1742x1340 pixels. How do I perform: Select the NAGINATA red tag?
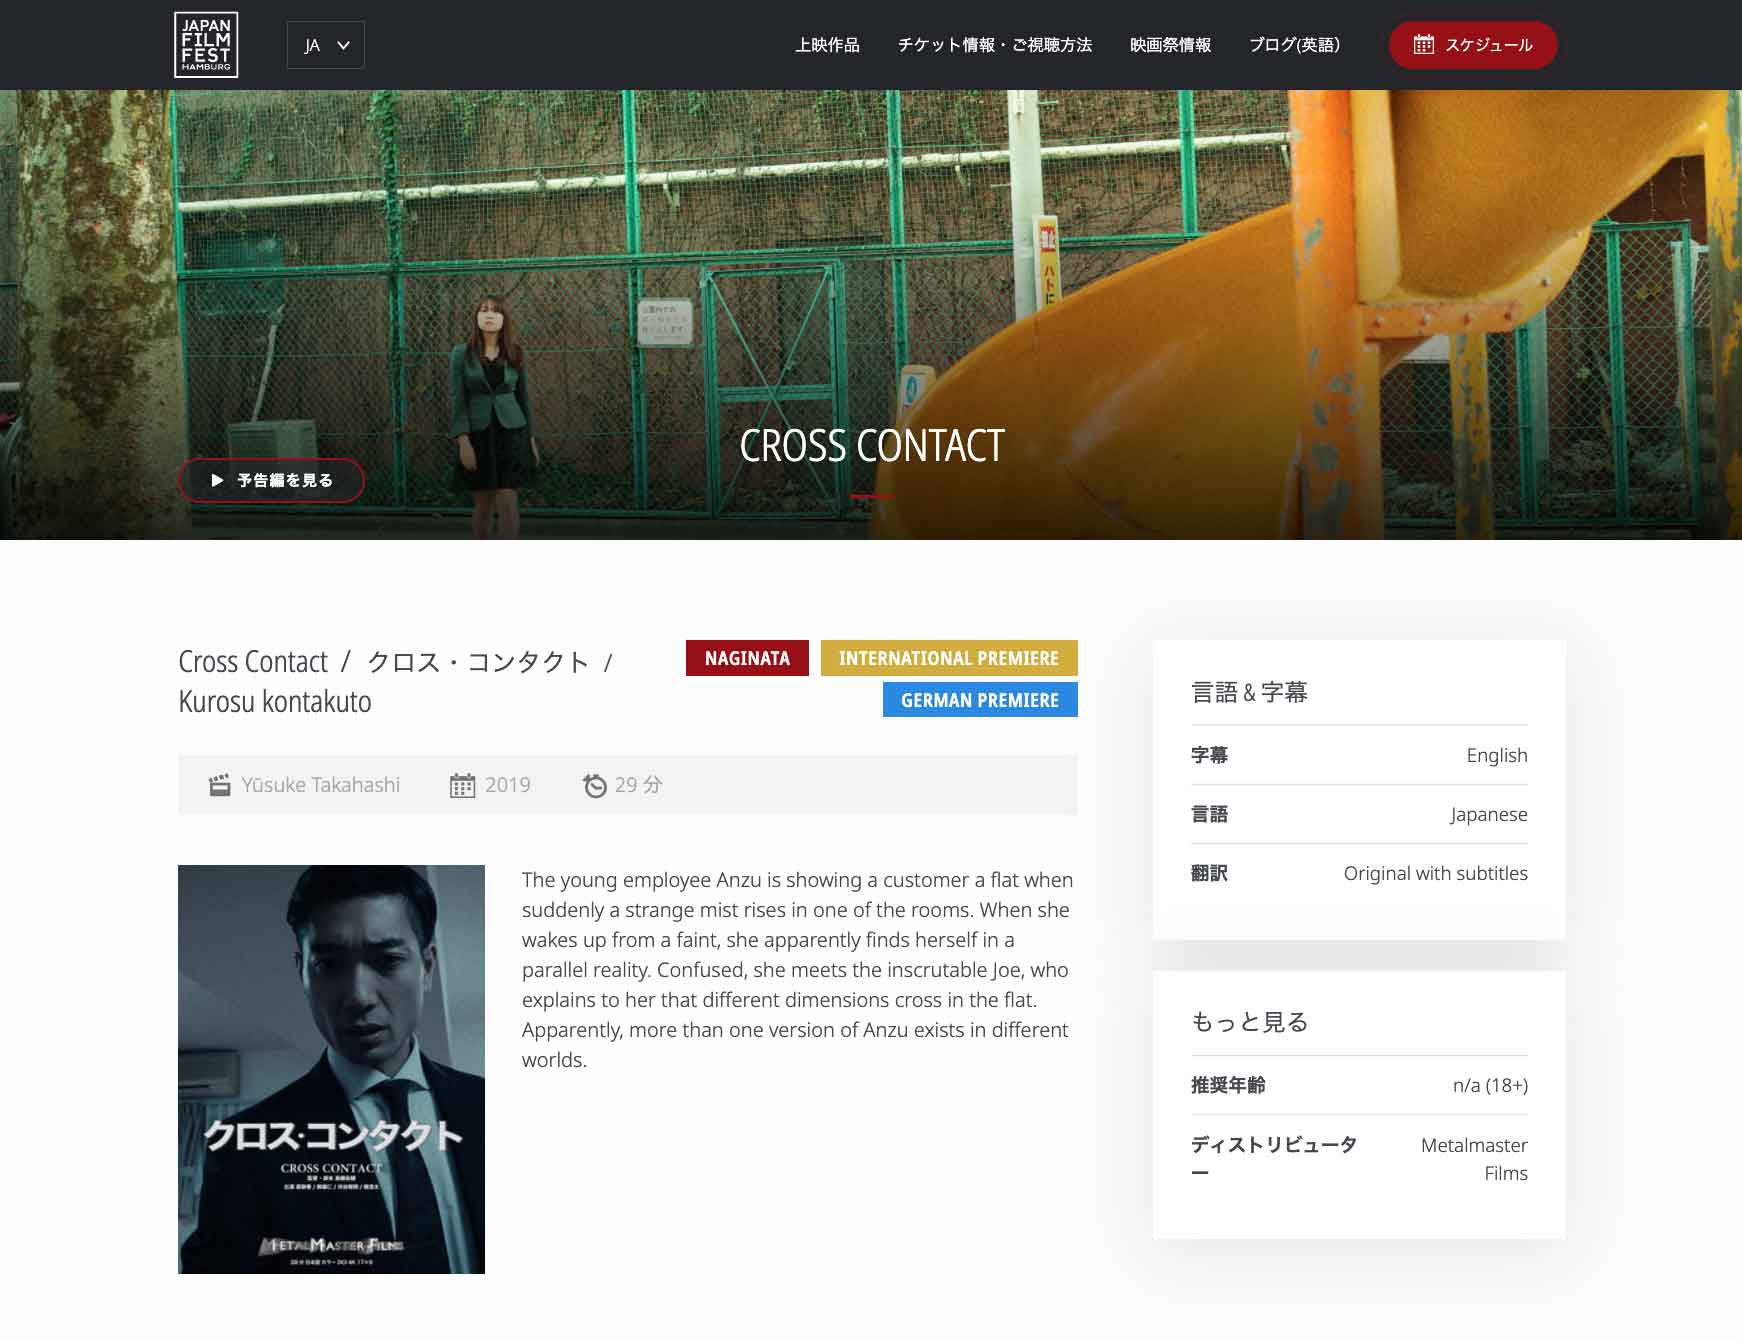coord(747,658)
